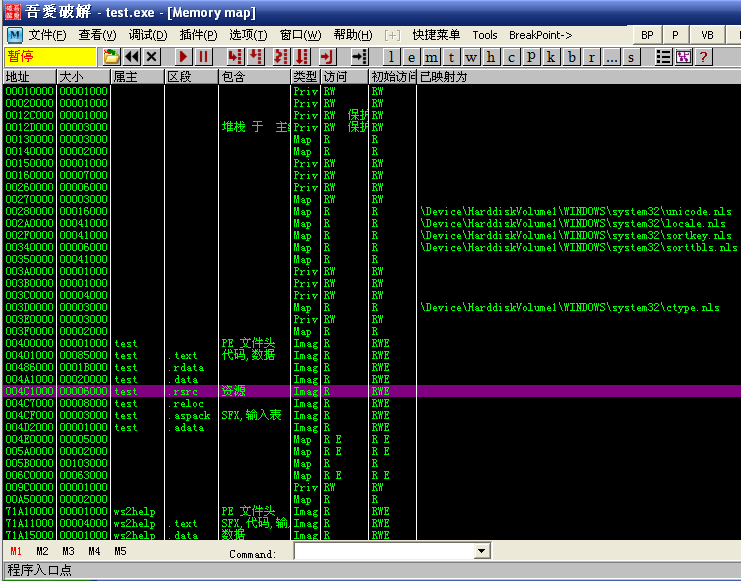Viewport: 741px width, 581px height.
Task: Open the 窗口(W) menu
Action: [x=300, y=35]
